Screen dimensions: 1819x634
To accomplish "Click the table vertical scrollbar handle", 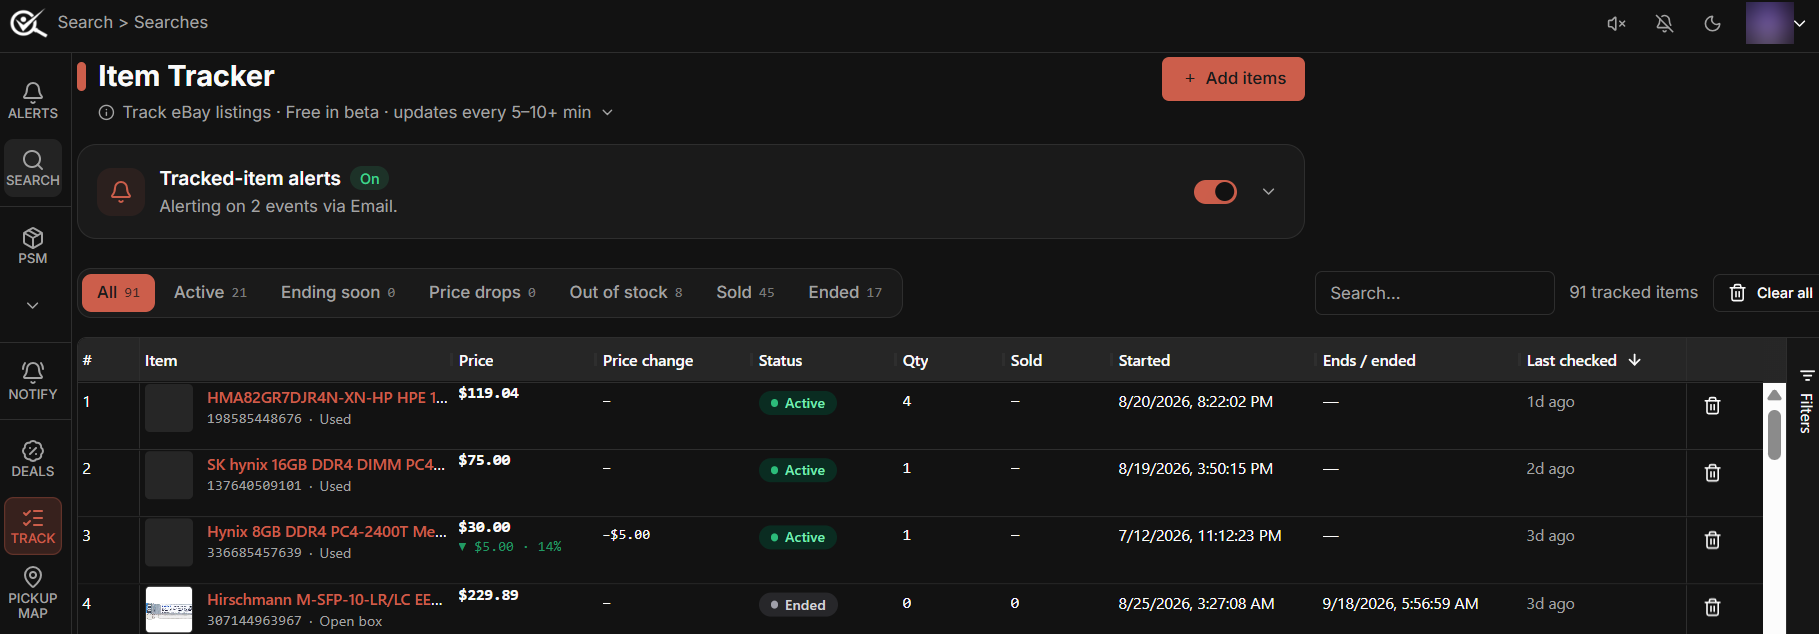I will (1774, 435).
